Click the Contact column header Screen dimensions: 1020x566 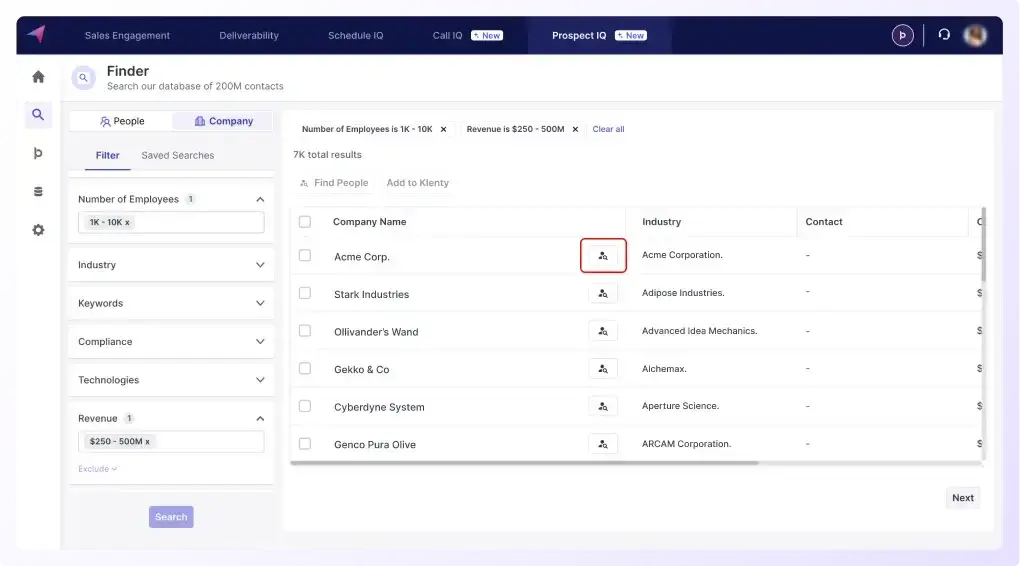point(824,222)
